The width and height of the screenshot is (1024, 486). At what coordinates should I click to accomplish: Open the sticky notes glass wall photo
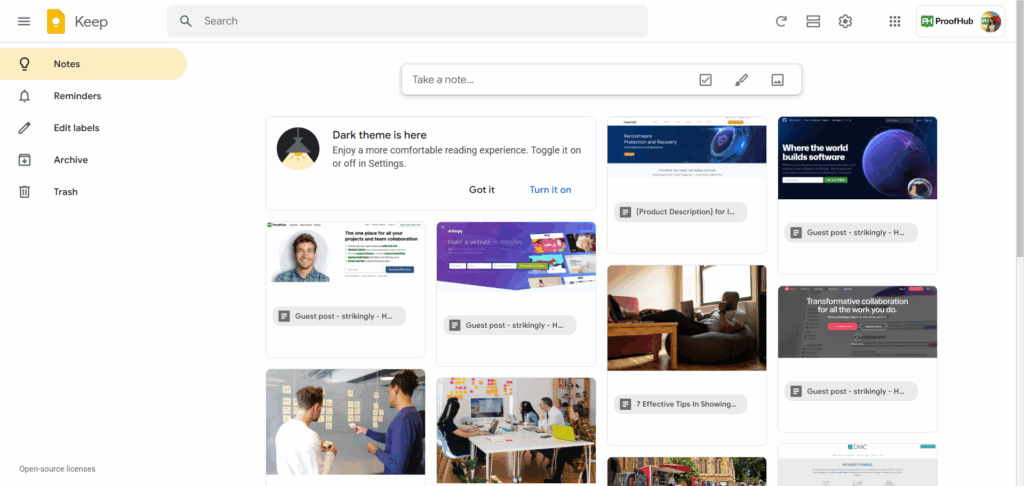[x=345, y=422]
